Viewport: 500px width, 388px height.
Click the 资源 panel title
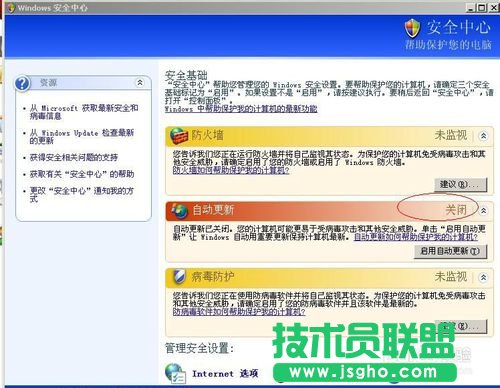[49, 83]
